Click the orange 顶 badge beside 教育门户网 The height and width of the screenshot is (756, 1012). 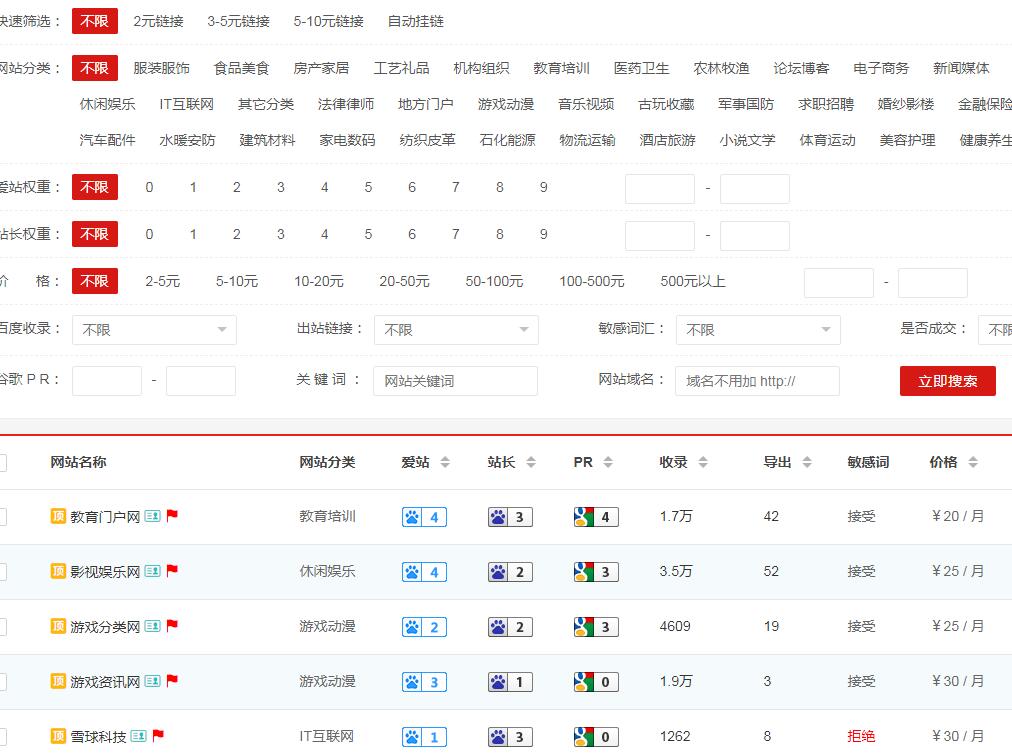click(x=57, y=517)
